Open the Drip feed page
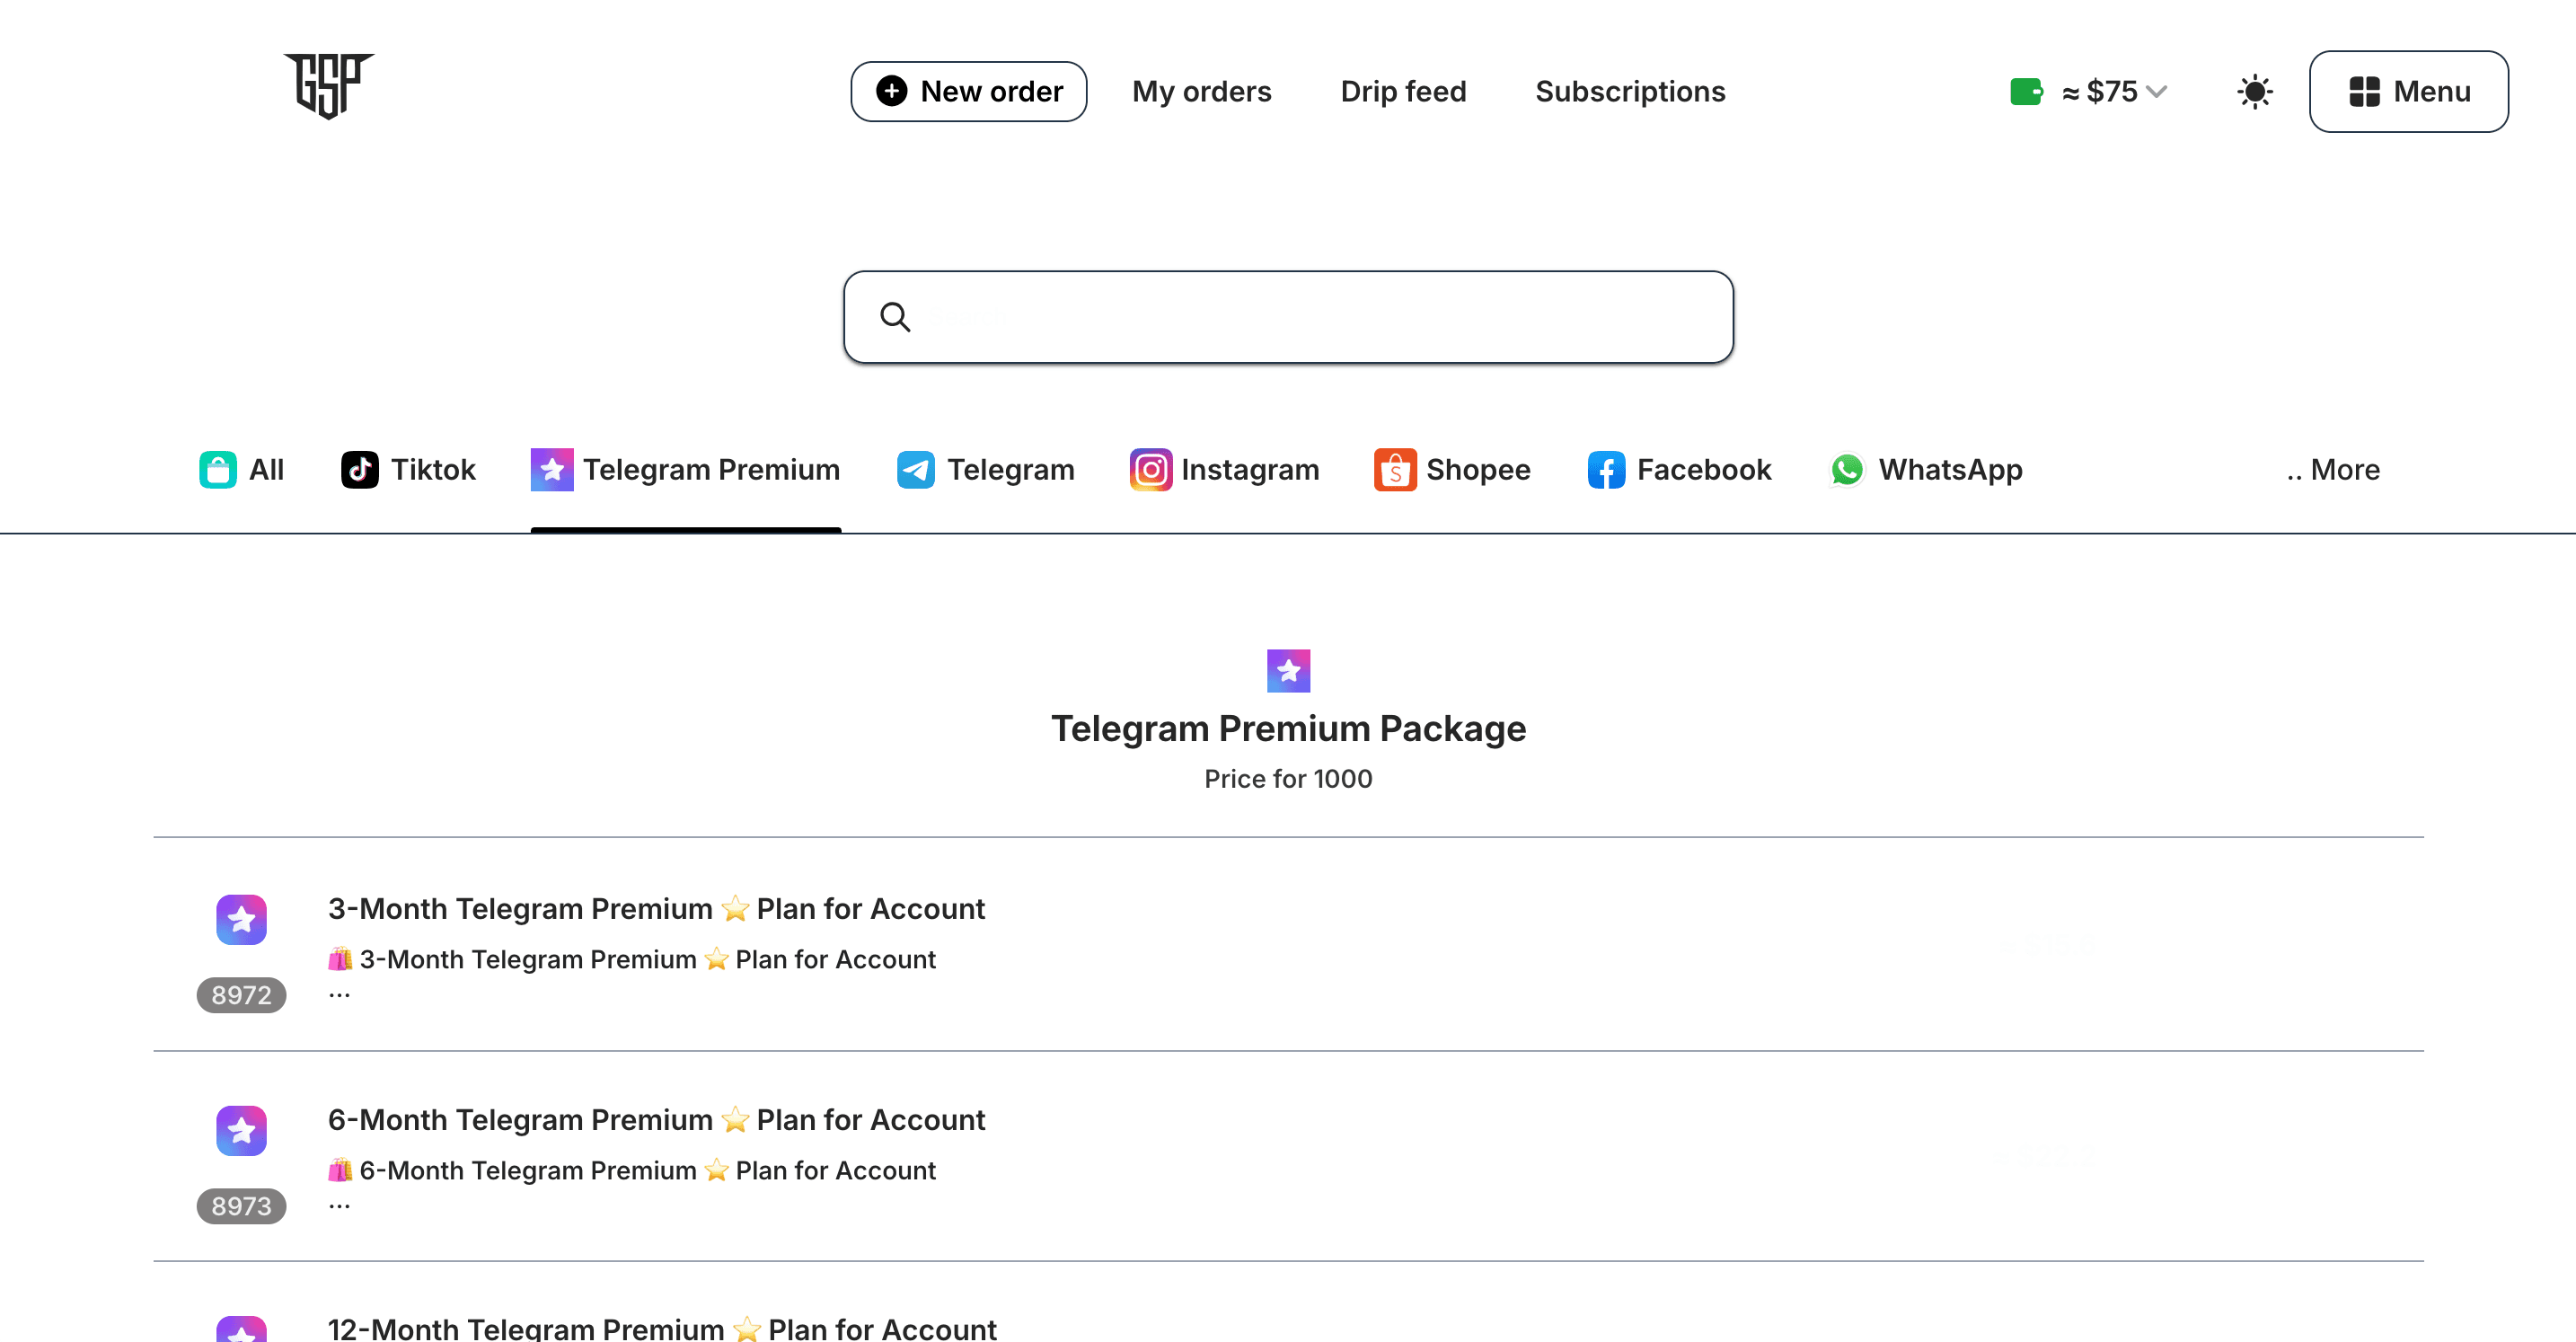This screenshot has width=2576, height=1342. coord(1403,92)
